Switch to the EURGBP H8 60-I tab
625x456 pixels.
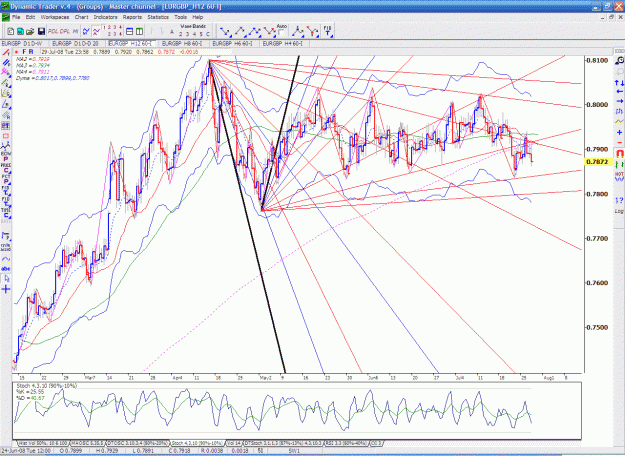(182, 43)
